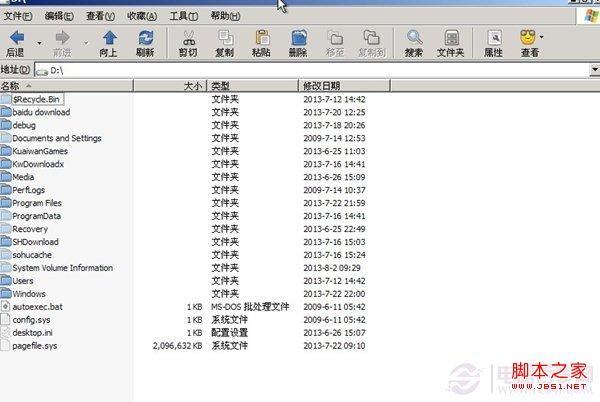Open the 查看(V) menu
The width and height of the screenshot is (600, 402).
(100, 16)
